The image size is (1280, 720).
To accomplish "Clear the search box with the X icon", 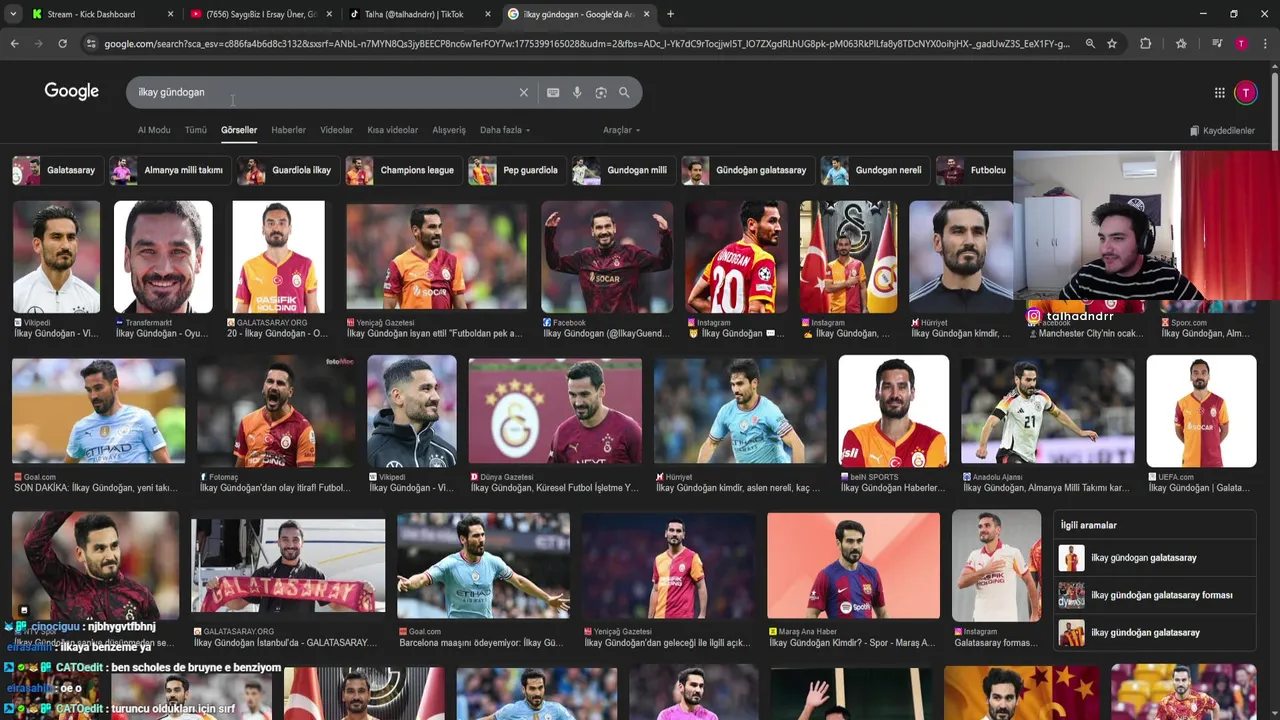I will [x=523, y=92].
